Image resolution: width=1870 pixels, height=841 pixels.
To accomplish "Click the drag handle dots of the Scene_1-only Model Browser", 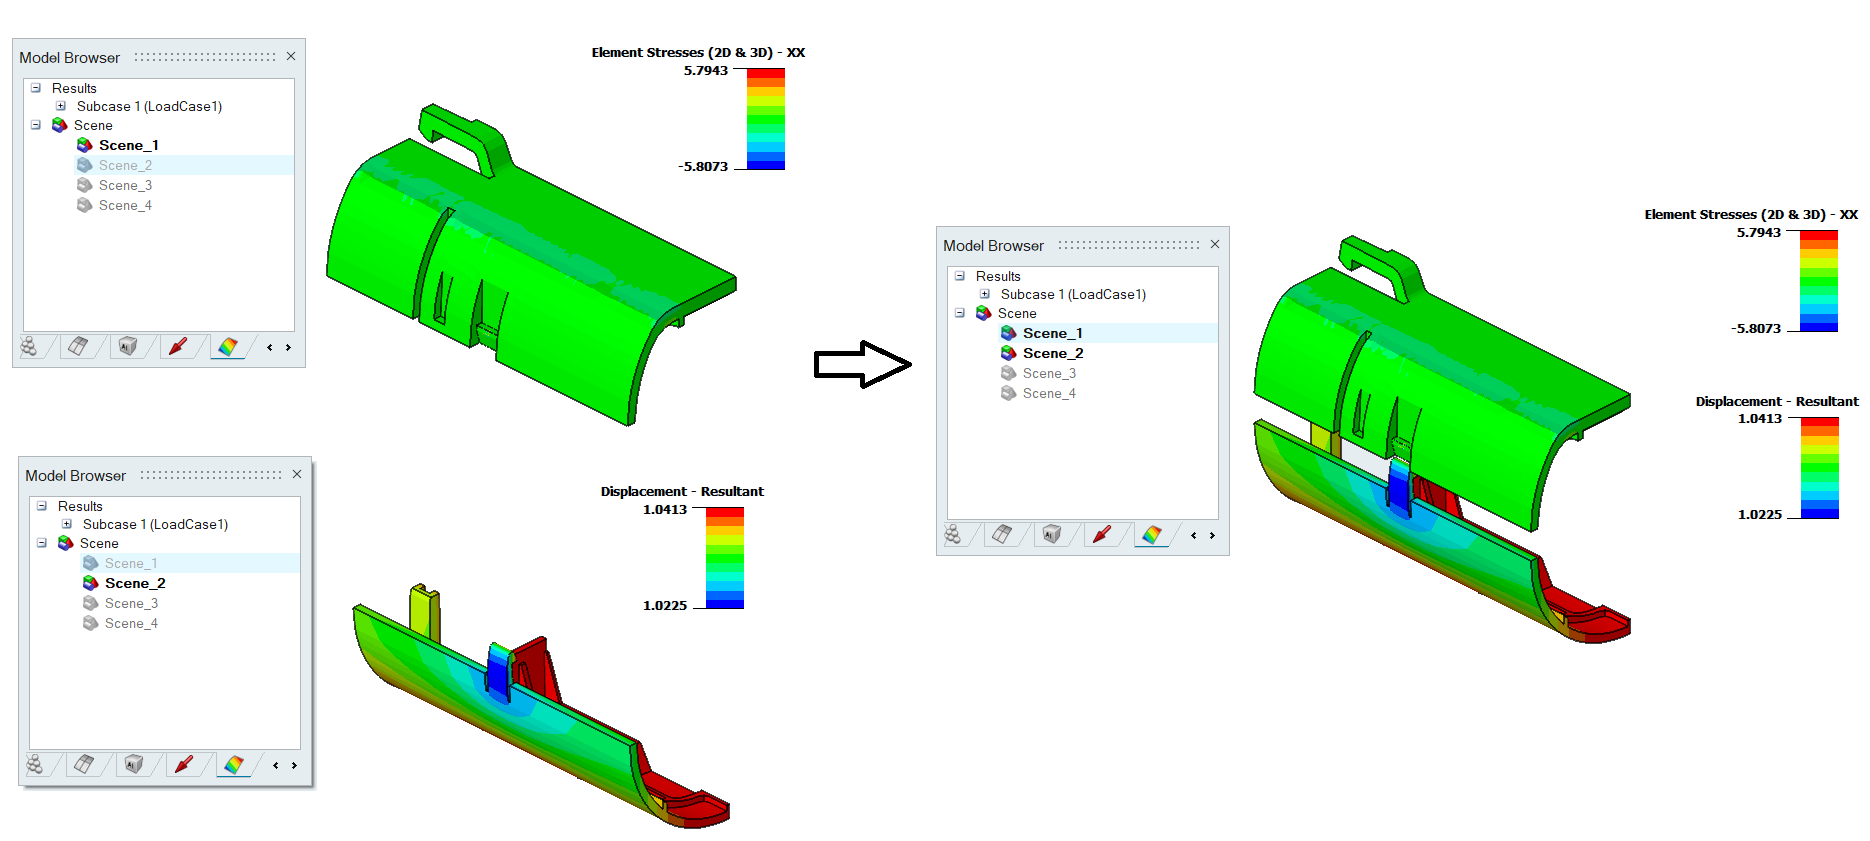I will pyautogui.click(x=205, y=57).
